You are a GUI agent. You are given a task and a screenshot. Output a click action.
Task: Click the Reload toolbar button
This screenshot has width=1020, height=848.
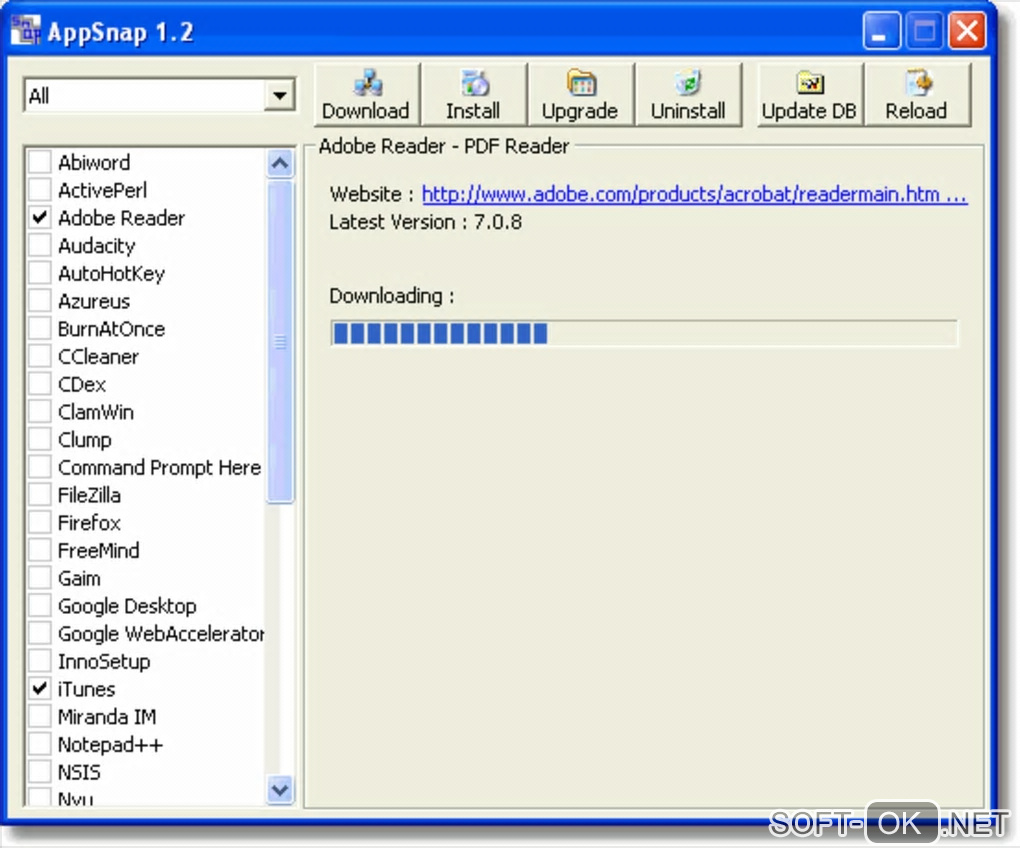tap(917, 95)
